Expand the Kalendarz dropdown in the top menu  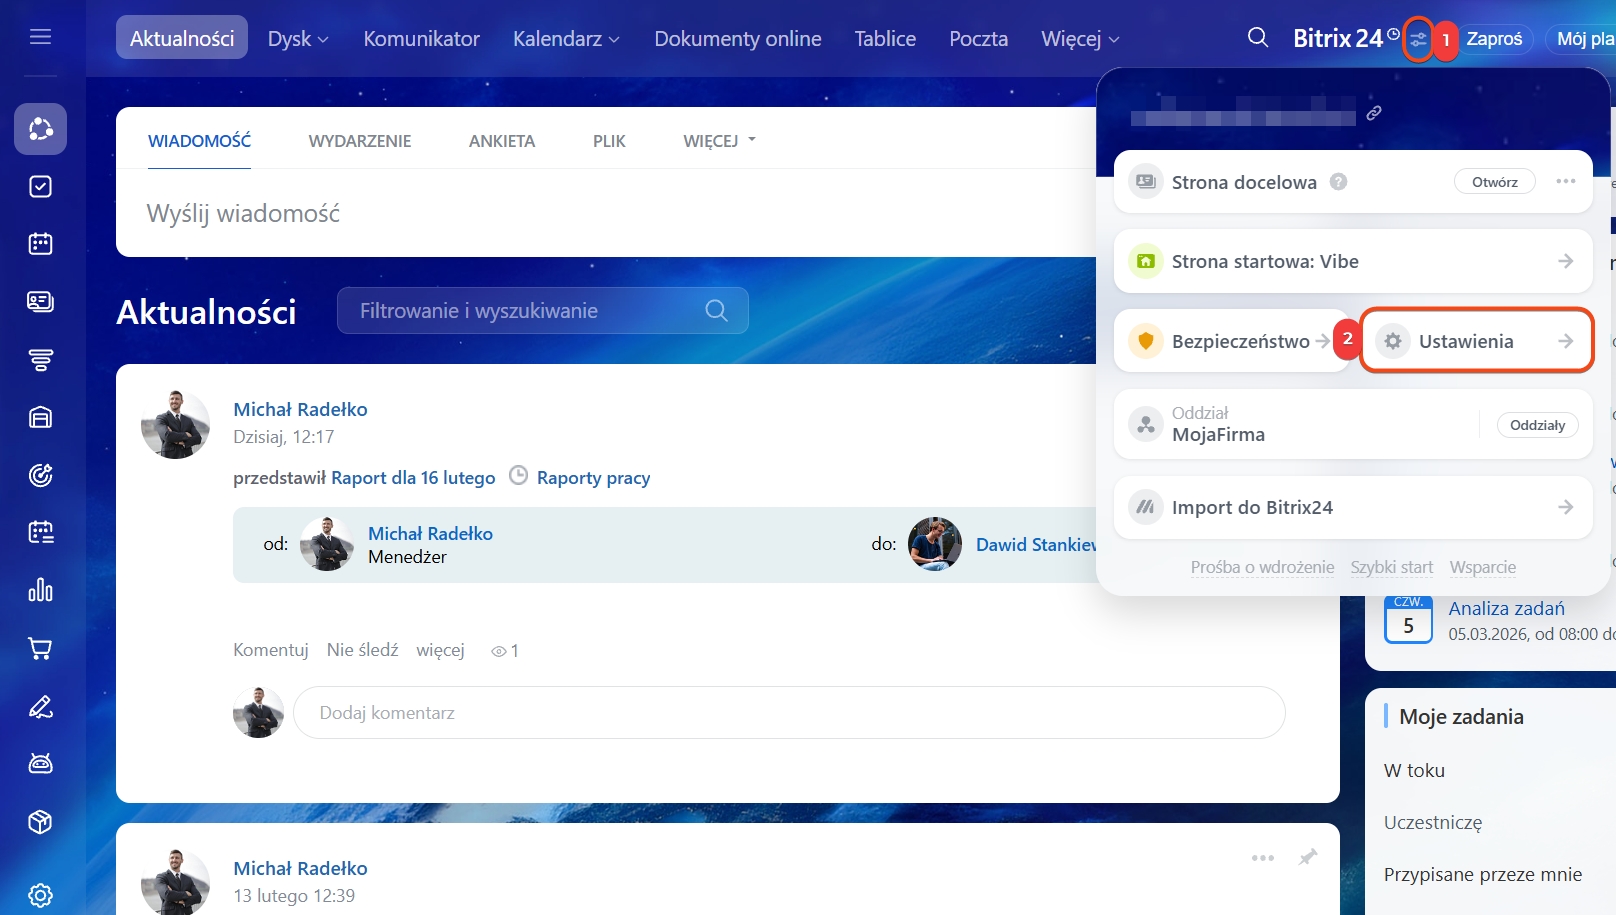(x=566, y=39)
